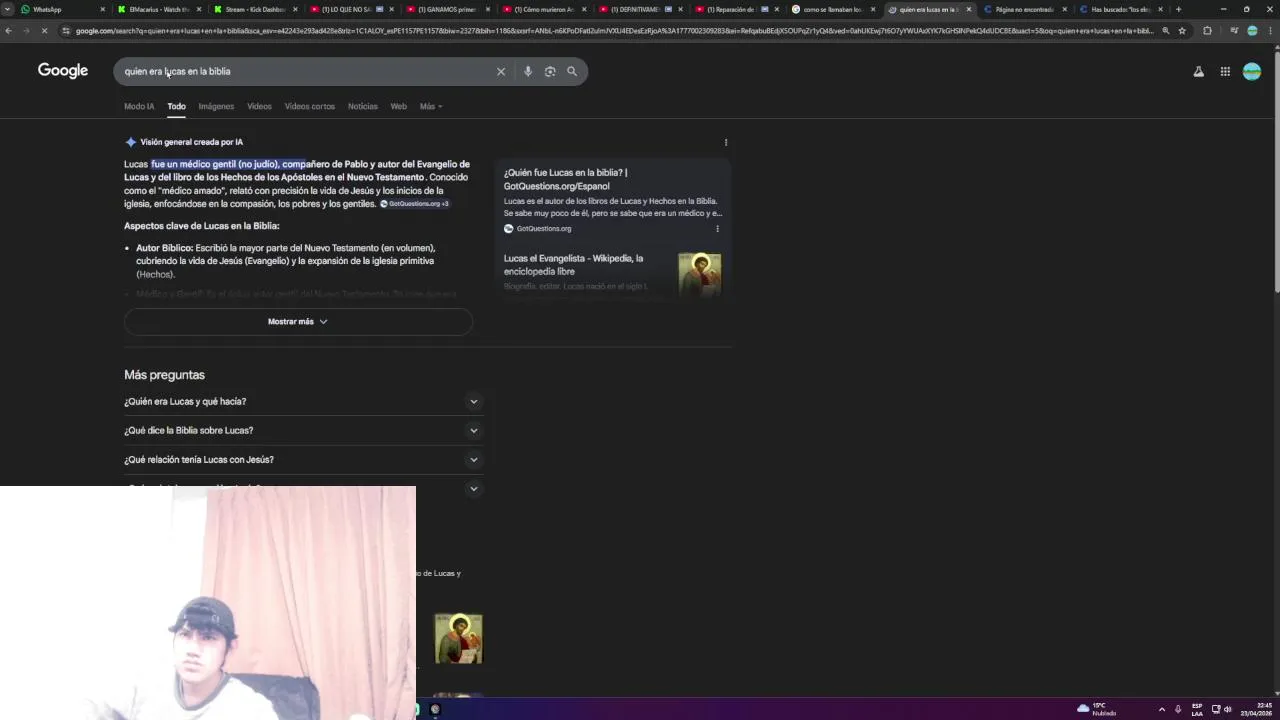The width and height of the screenshot is (1280, 720).
Task: Click the 'Más preguntas' heading
Action: (164, 375)
